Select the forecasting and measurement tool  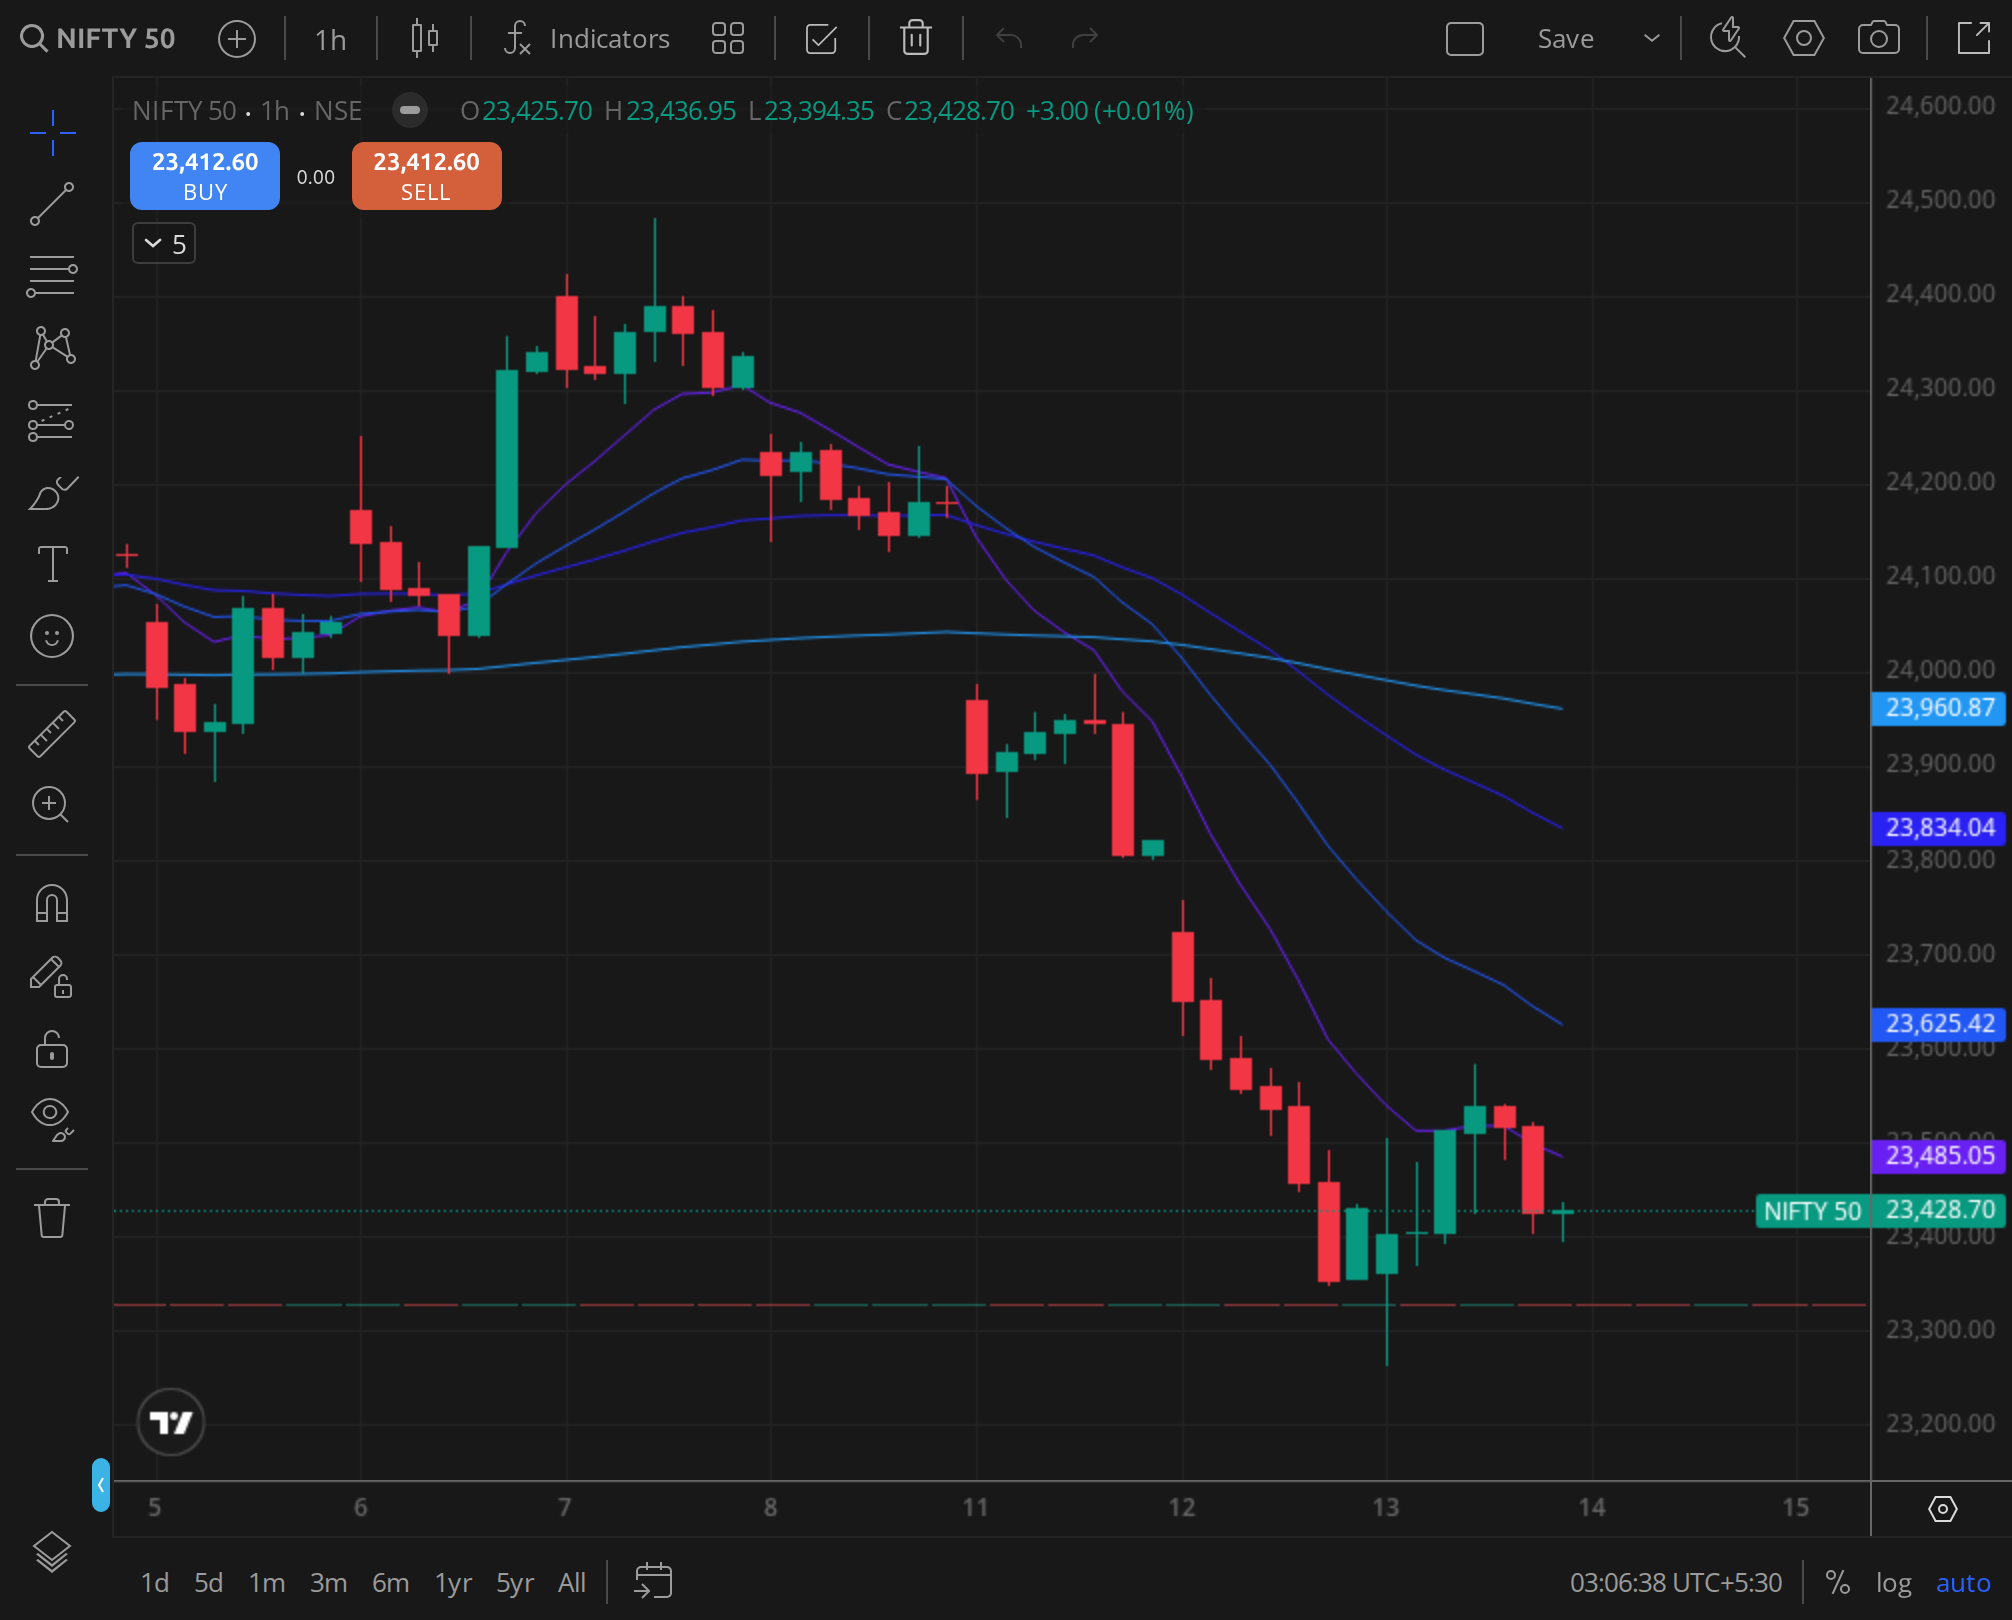(52, 421)
